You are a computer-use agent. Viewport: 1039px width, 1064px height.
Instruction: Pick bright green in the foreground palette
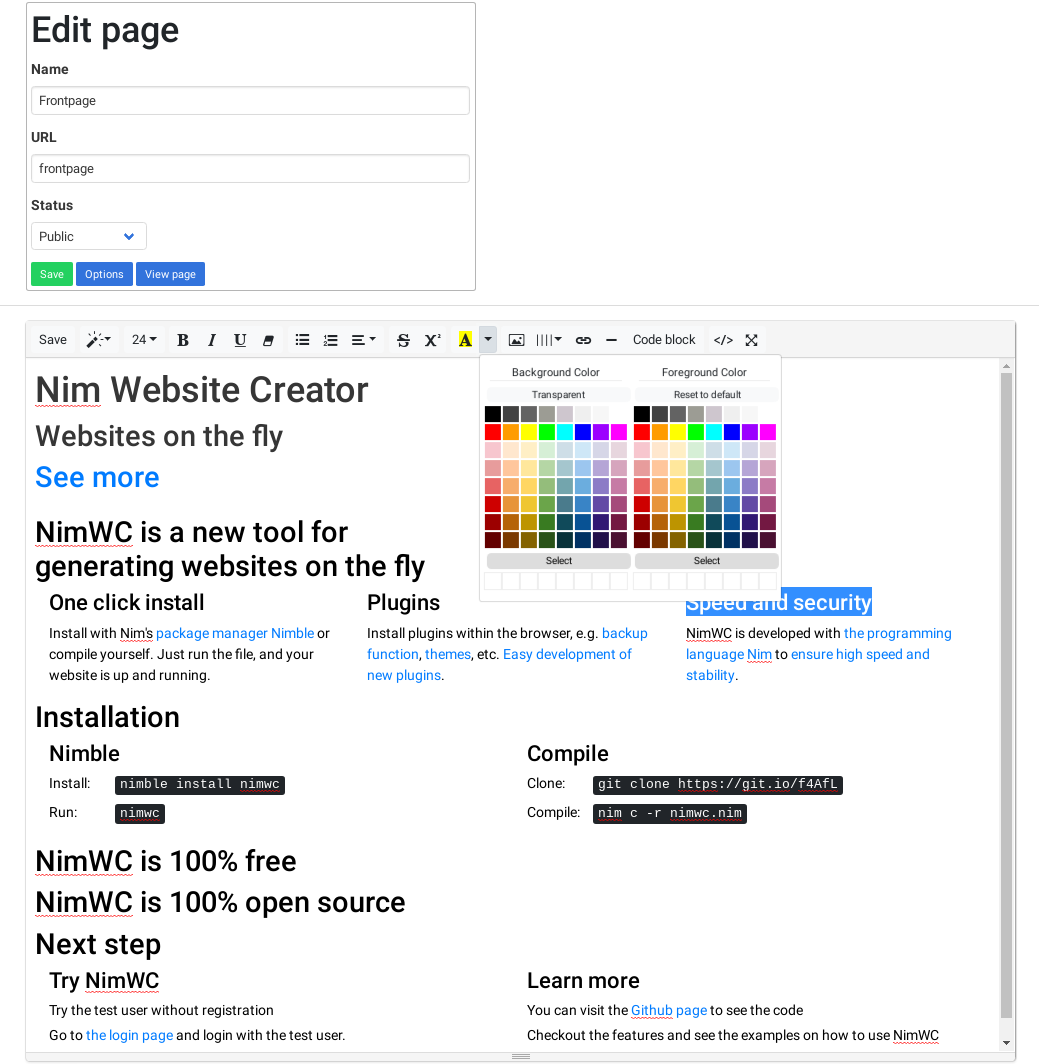695,432
